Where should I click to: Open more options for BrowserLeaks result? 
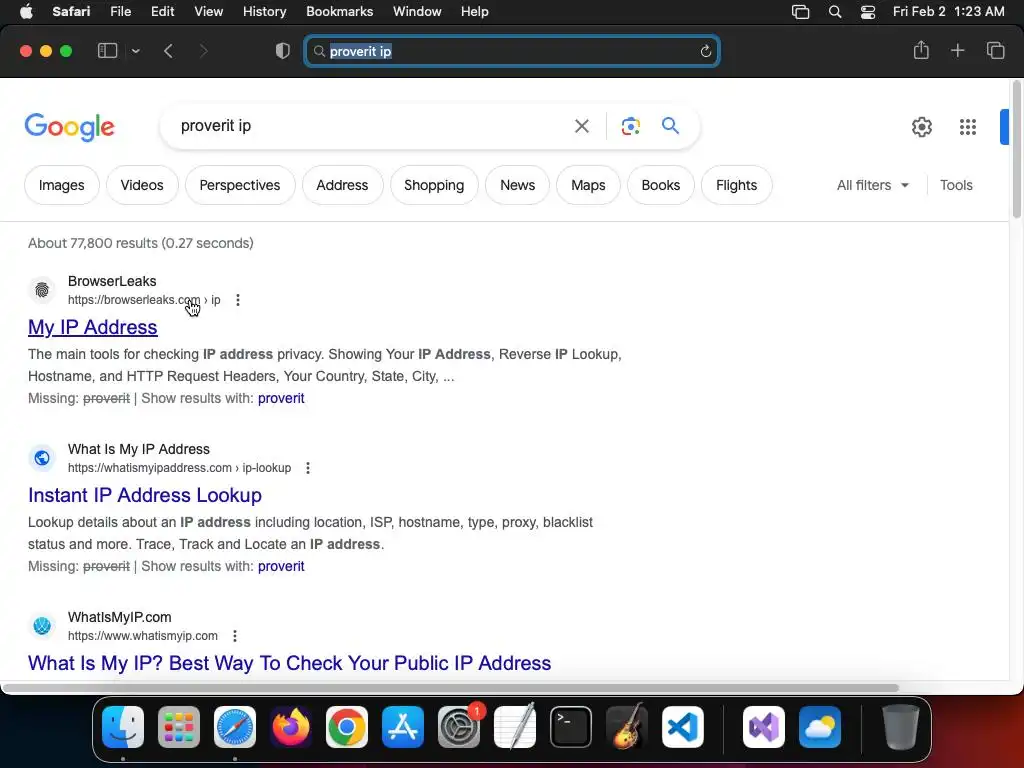pyautogui.click(x=238, y=300)
